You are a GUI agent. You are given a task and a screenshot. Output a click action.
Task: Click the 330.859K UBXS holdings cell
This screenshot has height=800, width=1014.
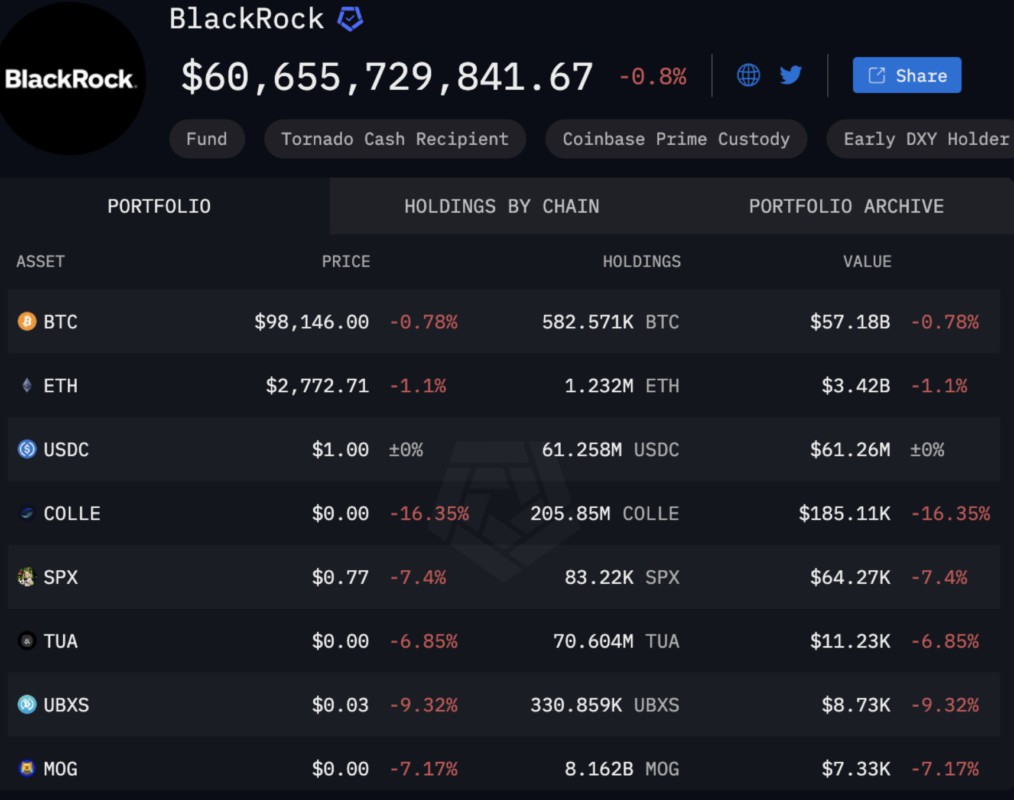[x=605, y=704]
